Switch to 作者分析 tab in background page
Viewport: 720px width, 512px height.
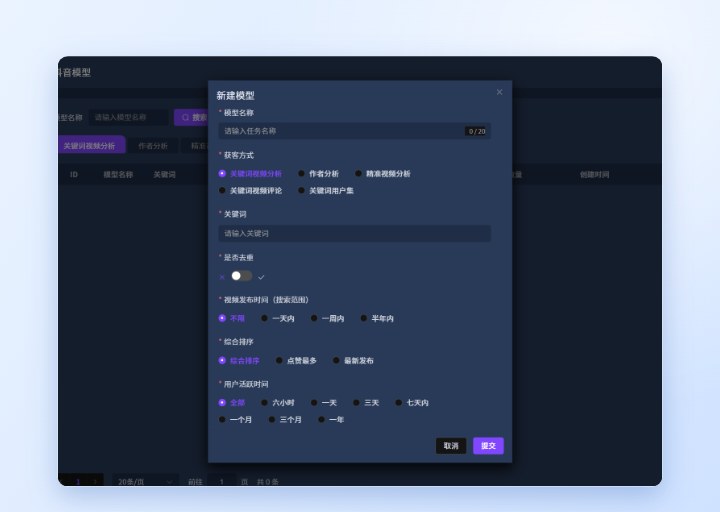click(x=152, y=146)
